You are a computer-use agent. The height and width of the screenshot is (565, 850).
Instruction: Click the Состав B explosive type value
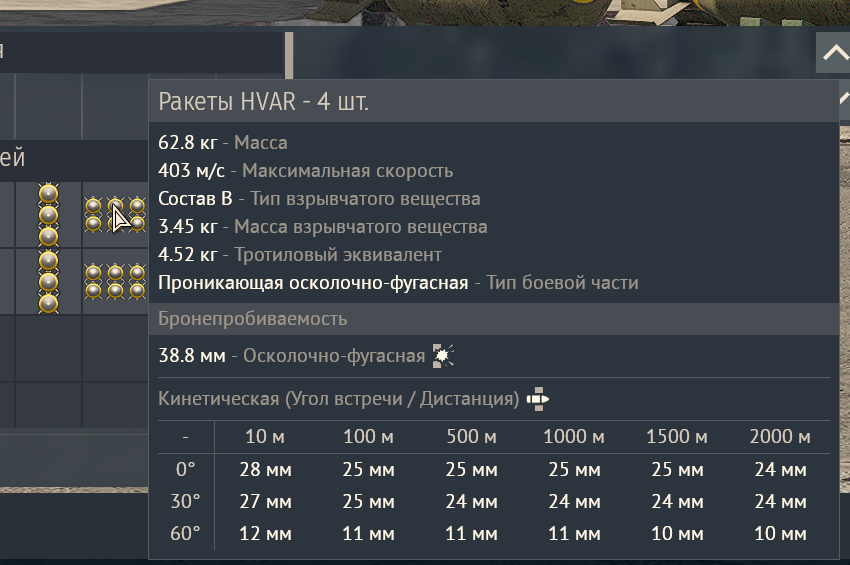coord(195,198)
